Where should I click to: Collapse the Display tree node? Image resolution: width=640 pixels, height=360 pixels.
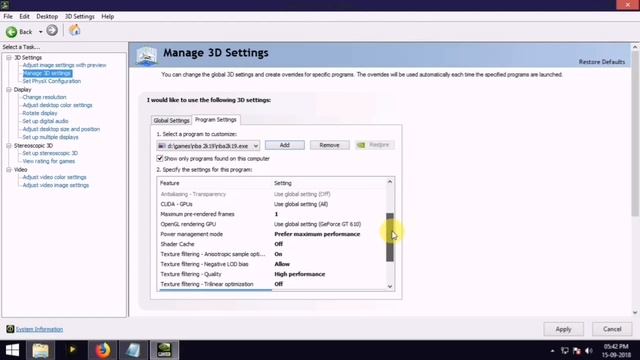coord(9,89)
